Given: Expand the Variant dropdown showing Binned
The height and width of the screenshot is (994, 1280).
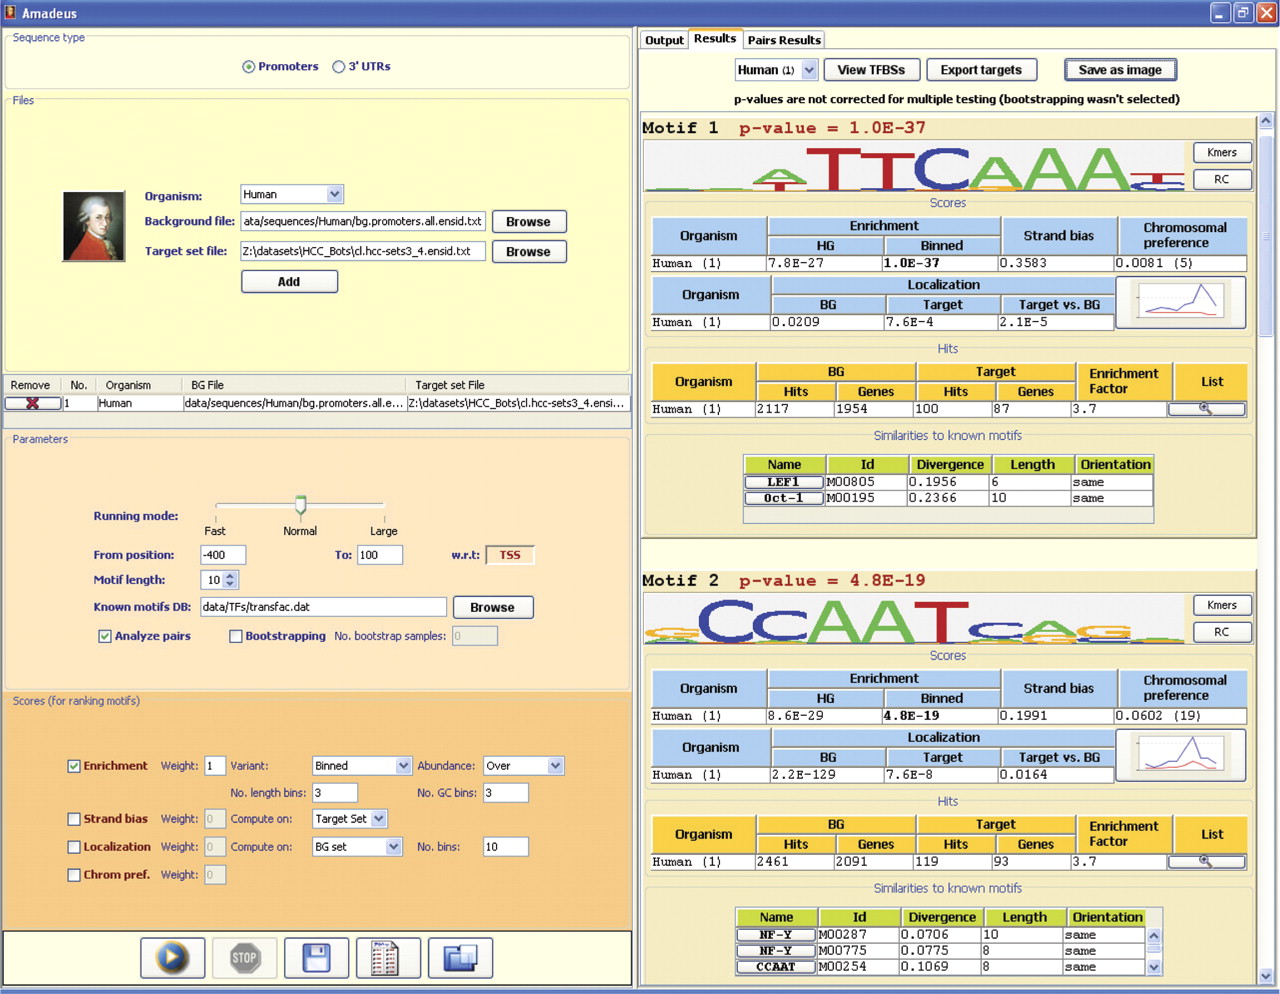Looking at the screenshot, I should tap(361, 766).
